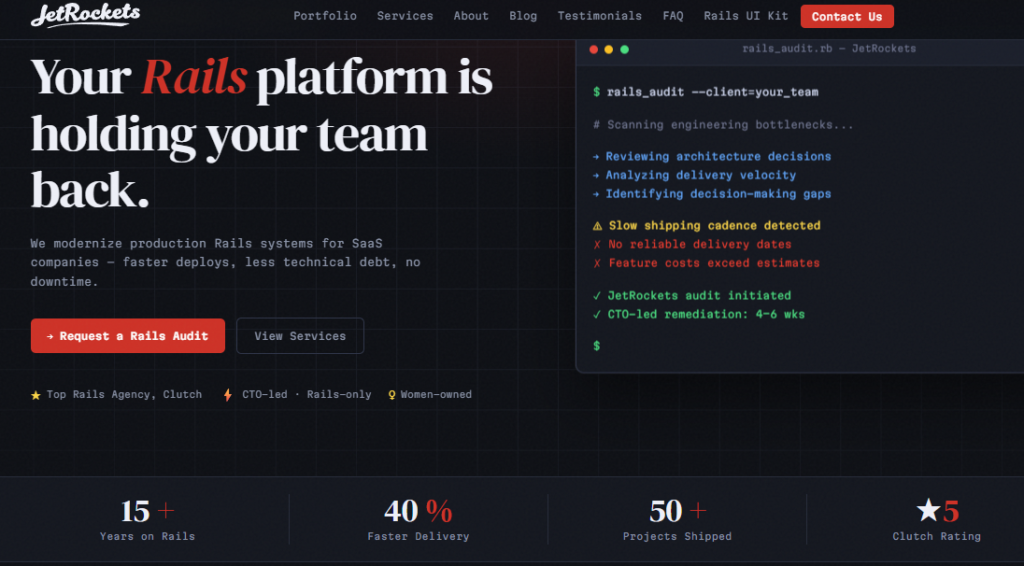This screenshot has height=566, width=1024.
Task: Open the Services navigation link
Action: (x=405, y=16)
